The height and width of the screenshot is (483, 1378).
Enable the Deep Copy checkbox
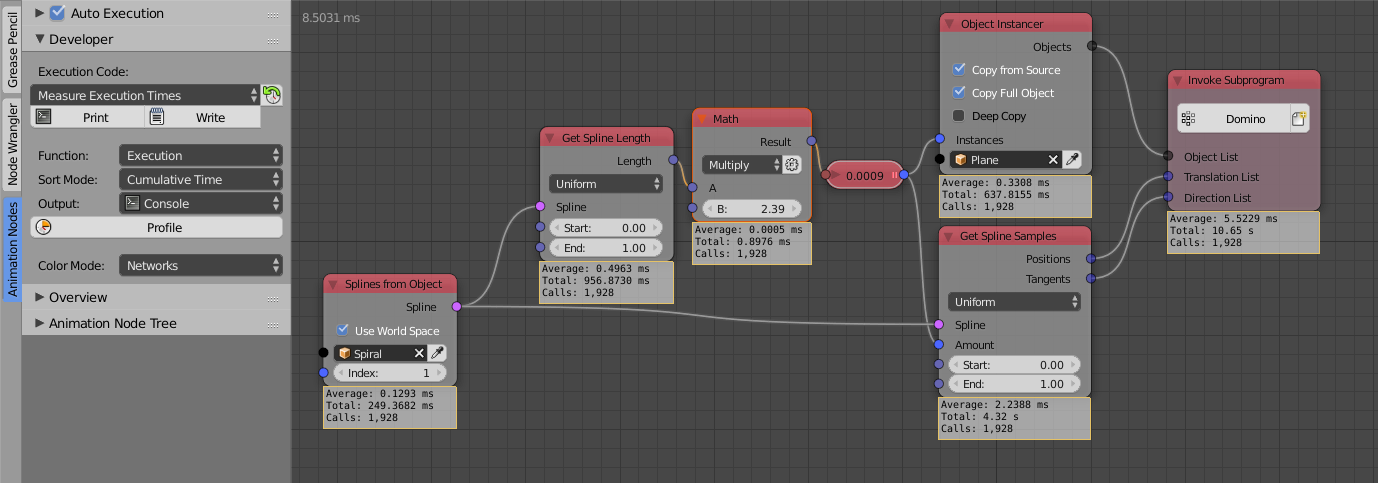[960, 115]
